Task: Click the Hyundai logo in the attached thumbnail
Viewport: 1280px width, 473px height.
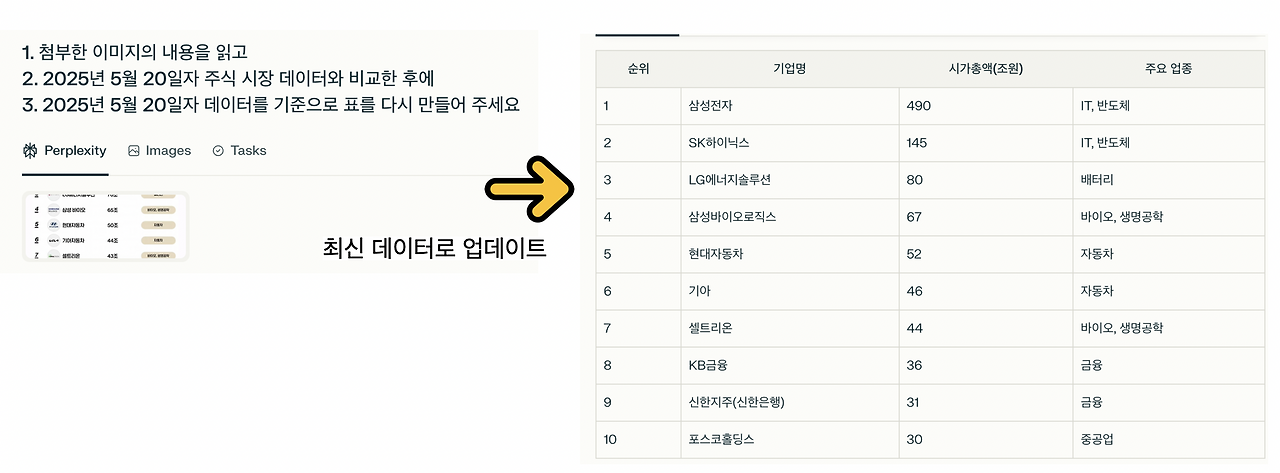Action: click(x=55, y=226)
